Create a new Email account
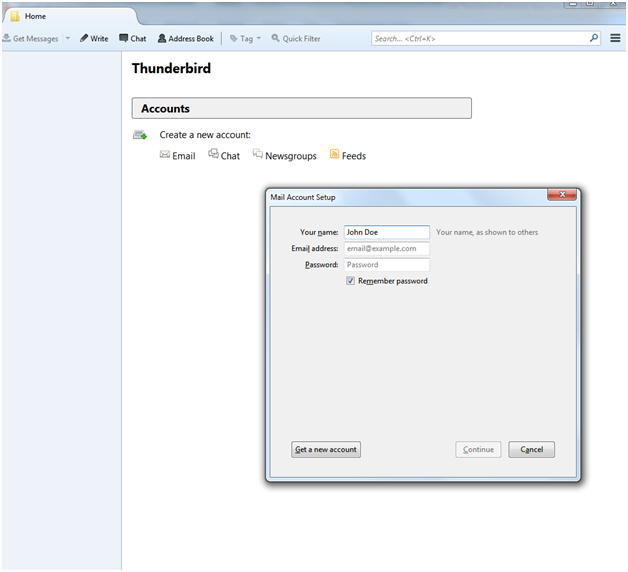This screenshot has width=628, height=572. coord(177,156)
